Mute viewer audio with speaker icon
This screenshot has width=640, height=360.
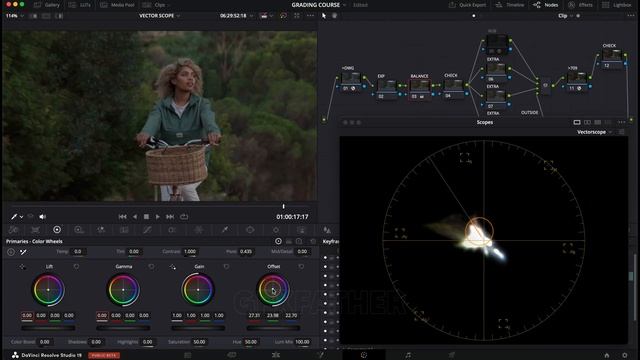tap(42, 217)
